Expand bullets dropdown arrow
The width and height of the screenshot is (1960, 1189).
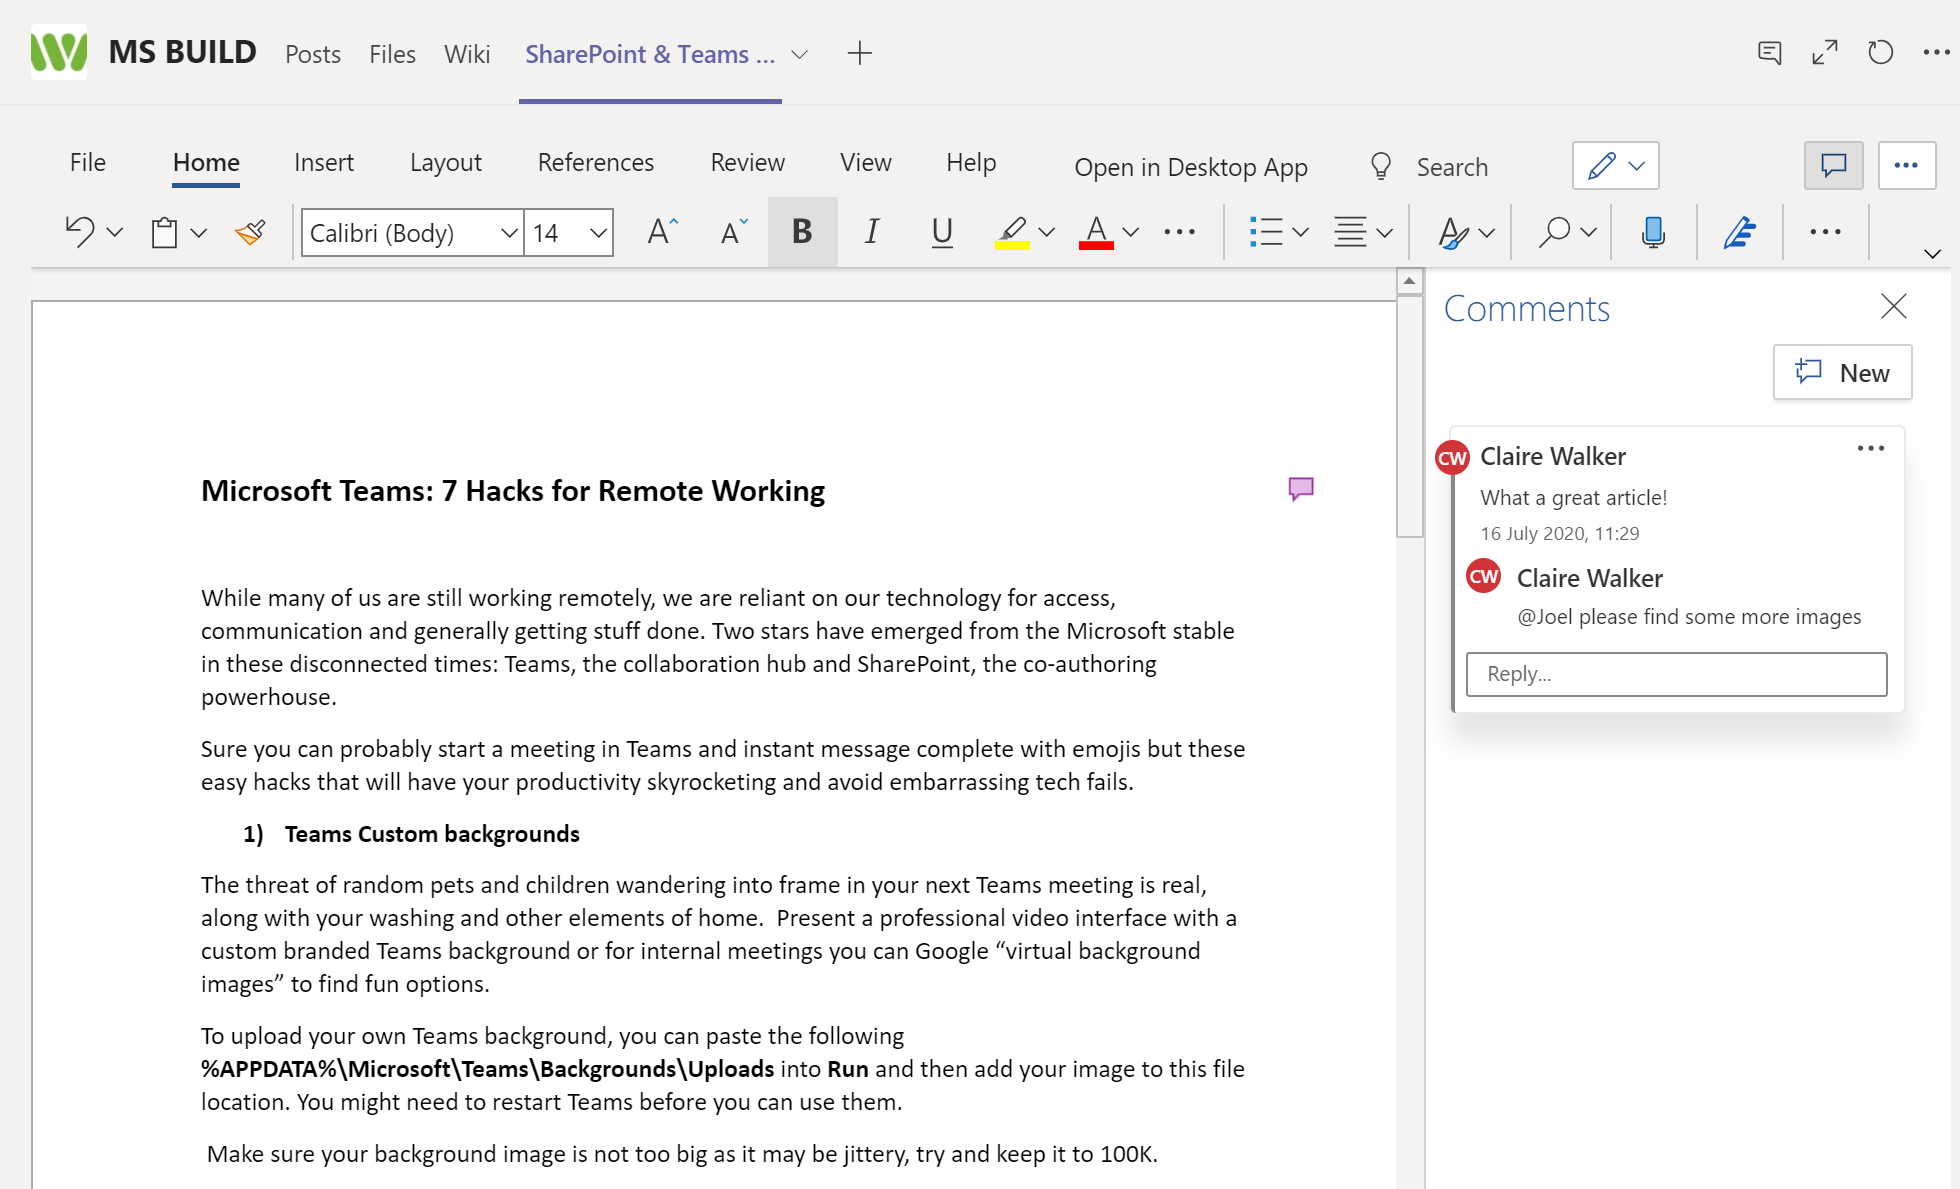(x=1300, y=232)
